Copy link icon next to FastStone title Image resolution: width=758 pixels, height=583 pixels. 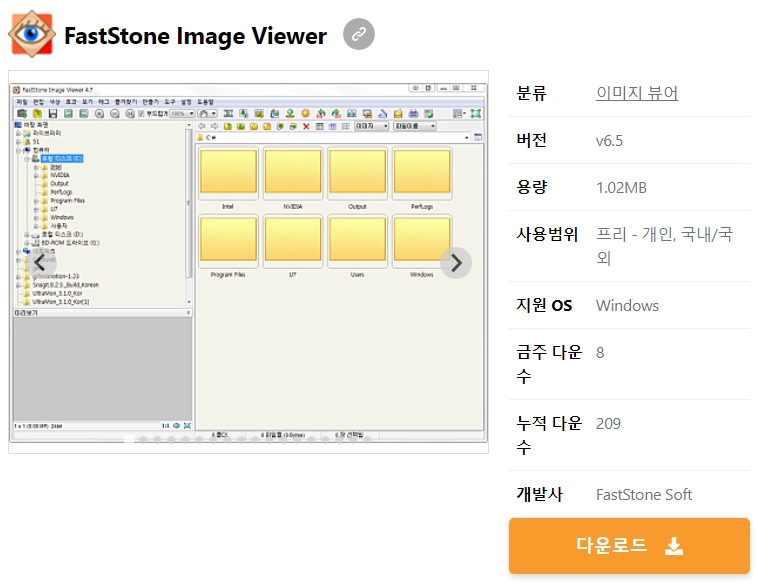[x=359, y=34]
